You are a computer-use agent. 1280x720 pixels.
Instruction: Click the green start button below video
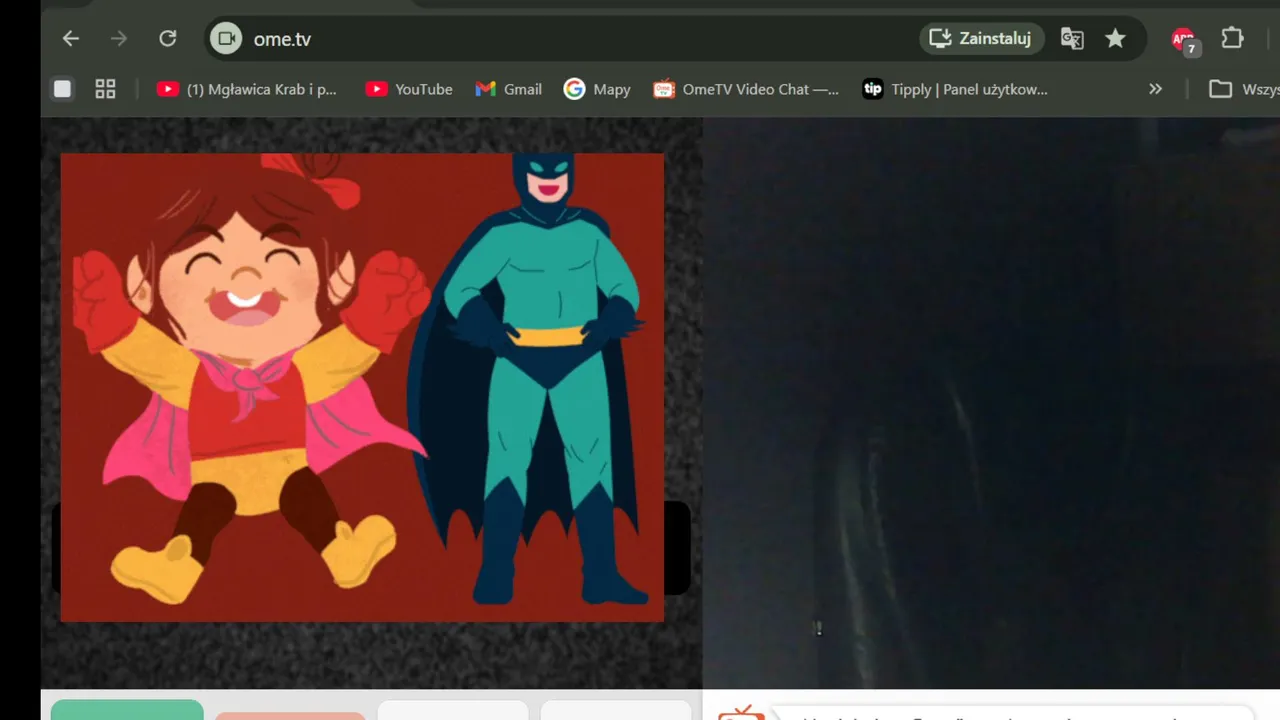(x=127, y=710)
